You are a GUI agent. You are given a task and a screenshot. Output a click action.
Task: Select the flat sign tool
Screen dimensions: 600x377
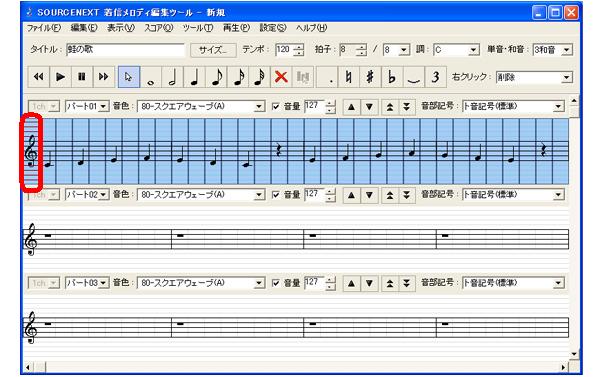click(x=391, y=77)
